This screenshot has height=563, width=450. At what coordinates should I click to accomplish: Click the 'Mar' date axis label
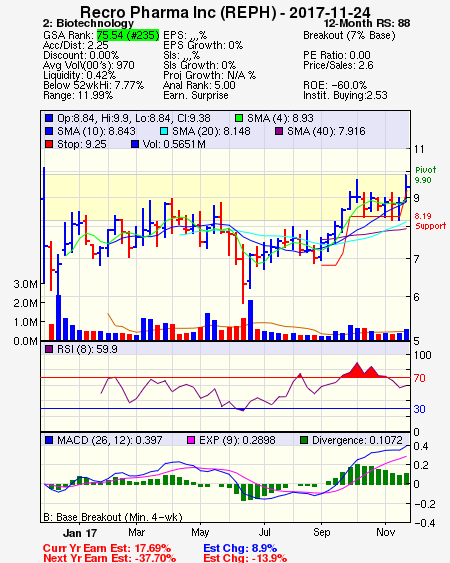tap(136, 532)
